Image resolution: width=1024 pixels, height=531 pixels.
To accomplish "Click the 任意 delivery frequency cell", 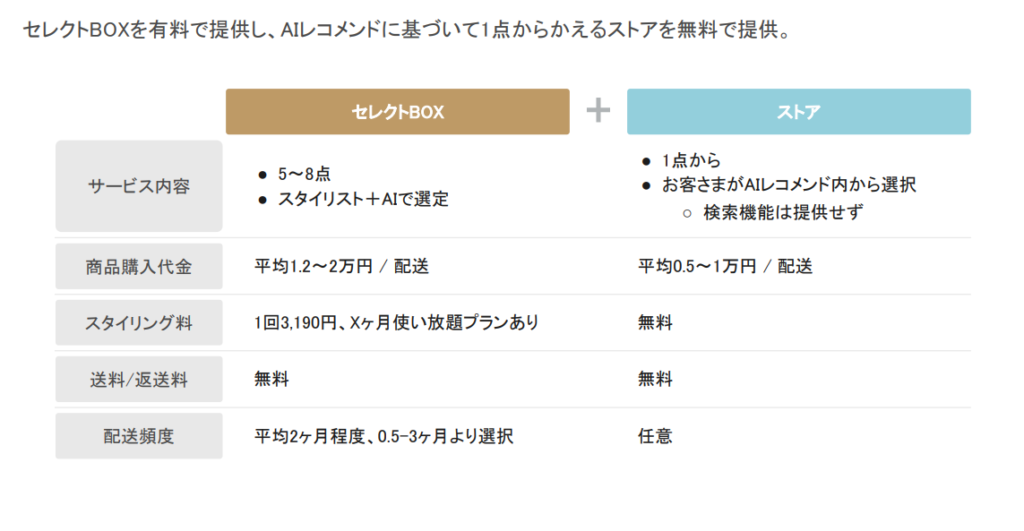I will coord(655,436).
